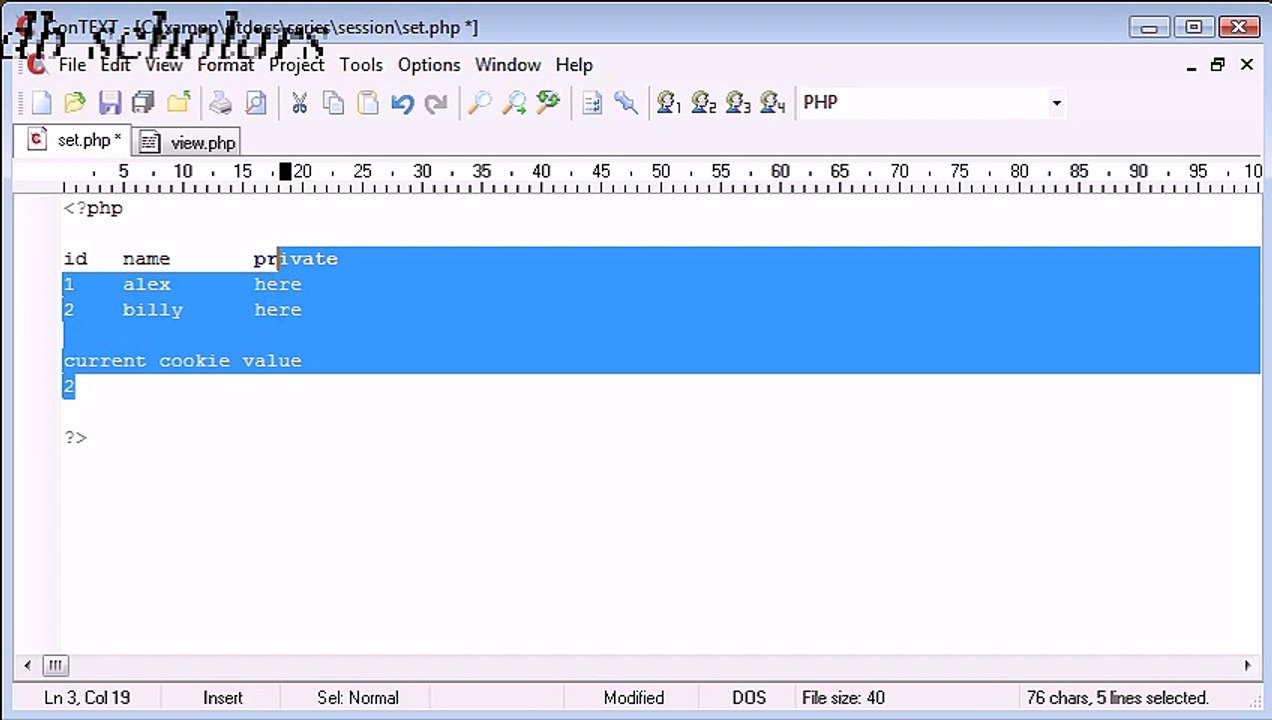Click the word 'alex' in editor
The image size is (1272, 720).
coord(147,284)
